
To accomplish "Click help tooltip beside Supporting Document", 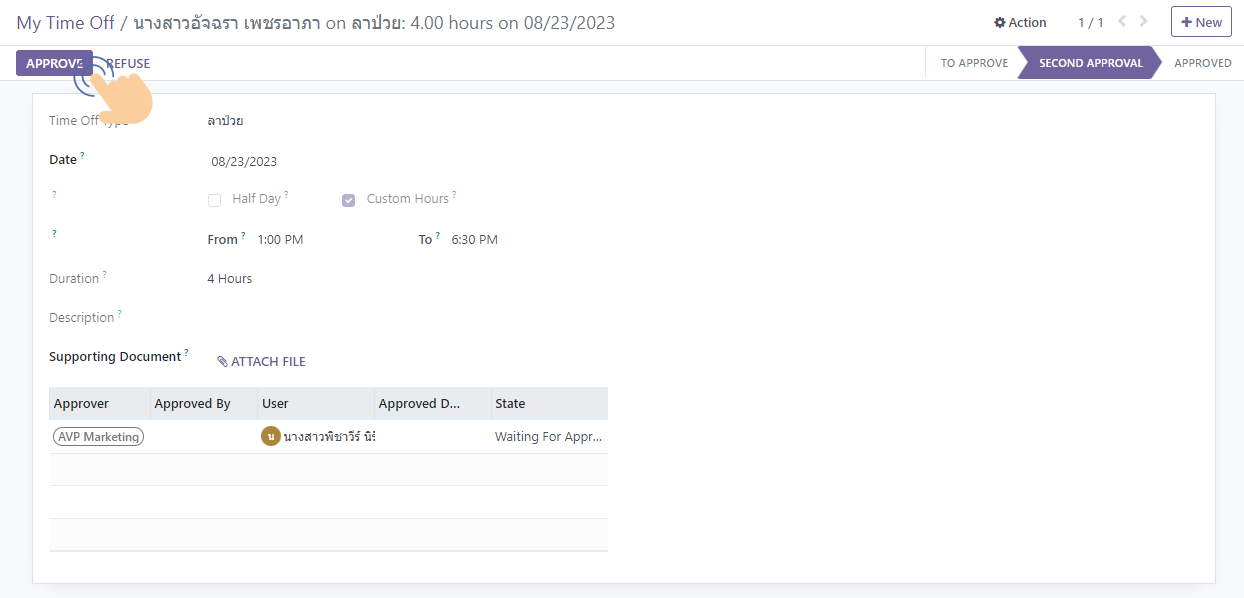I will coord(186,353).
